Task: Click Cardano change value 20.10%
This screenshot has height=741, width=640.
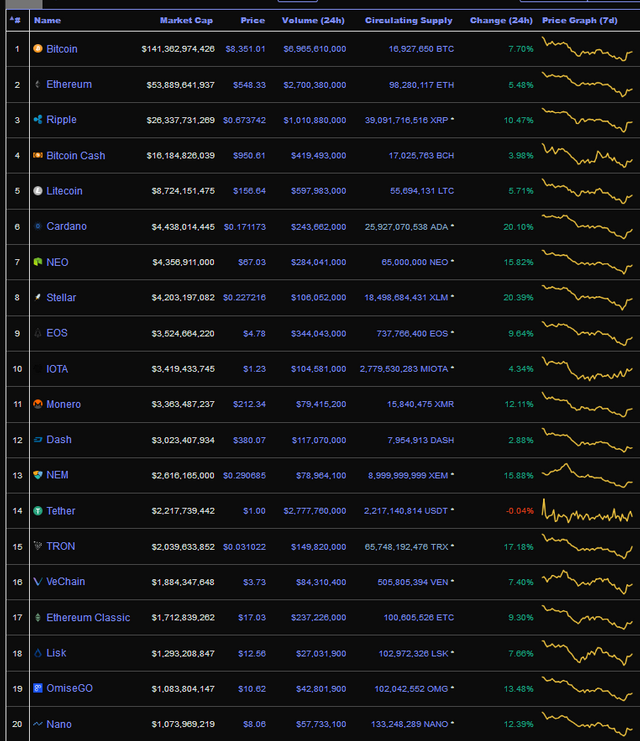Action: [x=519, y=227]
